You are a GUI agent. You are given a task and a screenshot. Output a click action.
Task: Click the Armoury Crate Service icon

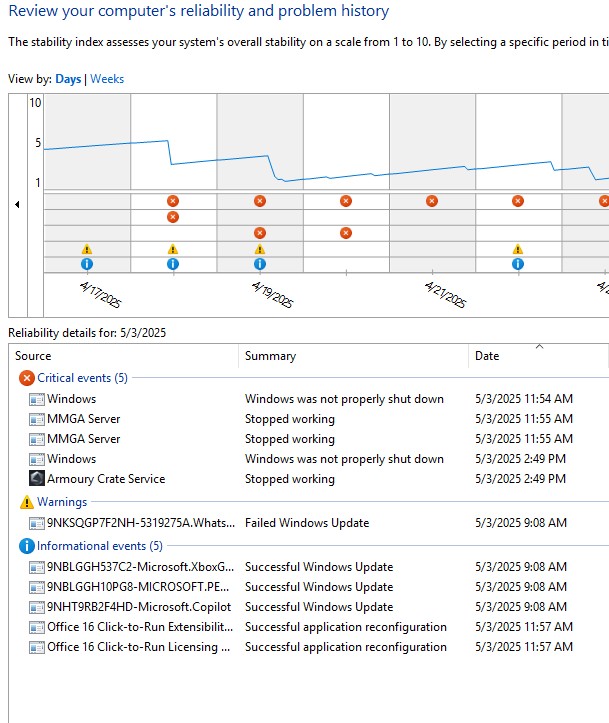click(36, 478)
